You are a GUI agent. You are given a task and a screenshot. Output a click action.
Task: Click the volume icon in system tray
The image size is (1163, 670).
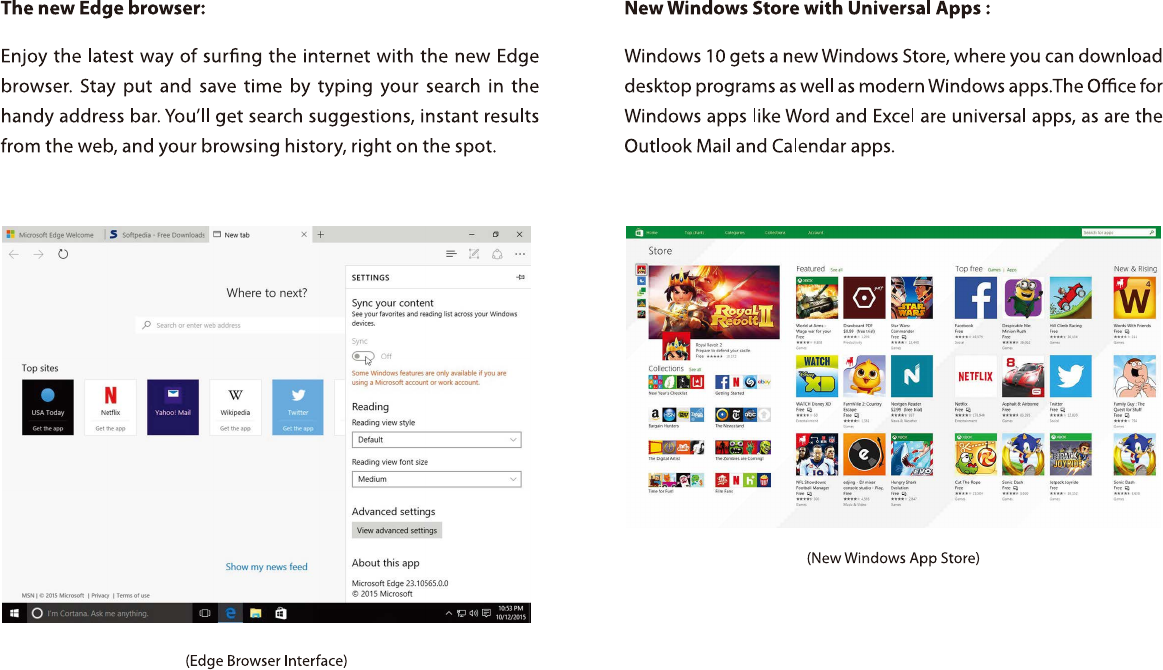click(x=474, y=614)
